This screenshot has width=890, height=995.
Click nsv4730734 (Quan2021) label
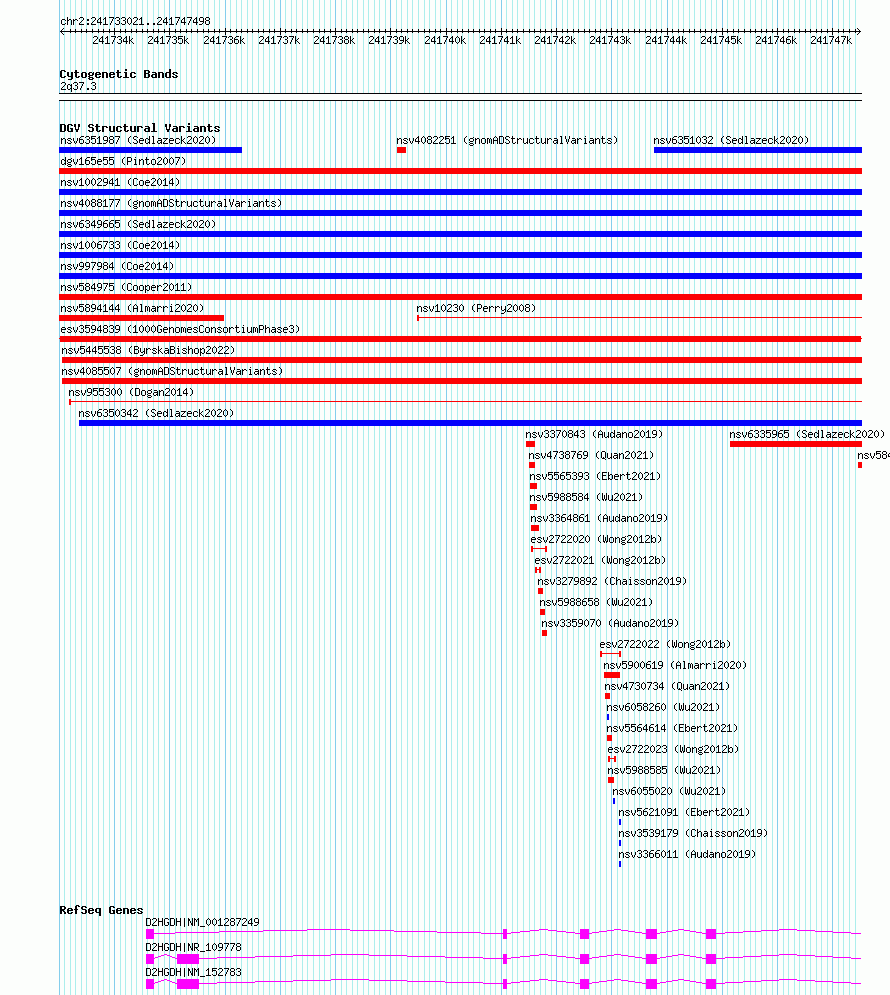pyautogui.click(x=667, y=686)
